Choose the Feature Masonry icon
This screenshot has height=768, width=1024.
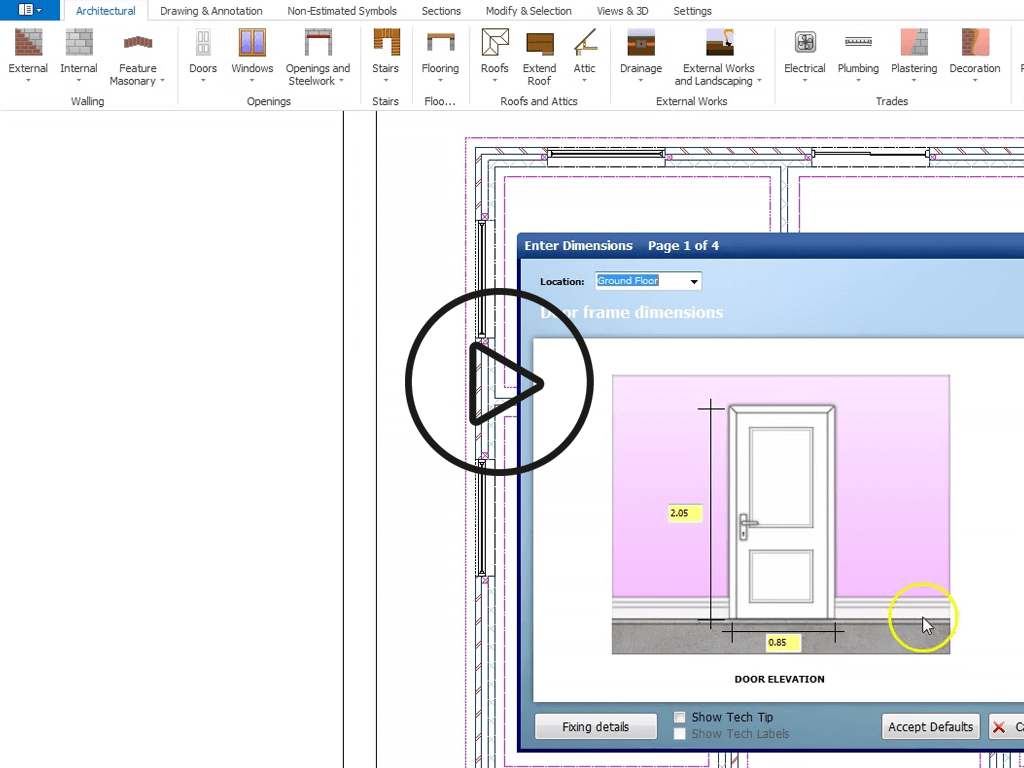[137, 43]
